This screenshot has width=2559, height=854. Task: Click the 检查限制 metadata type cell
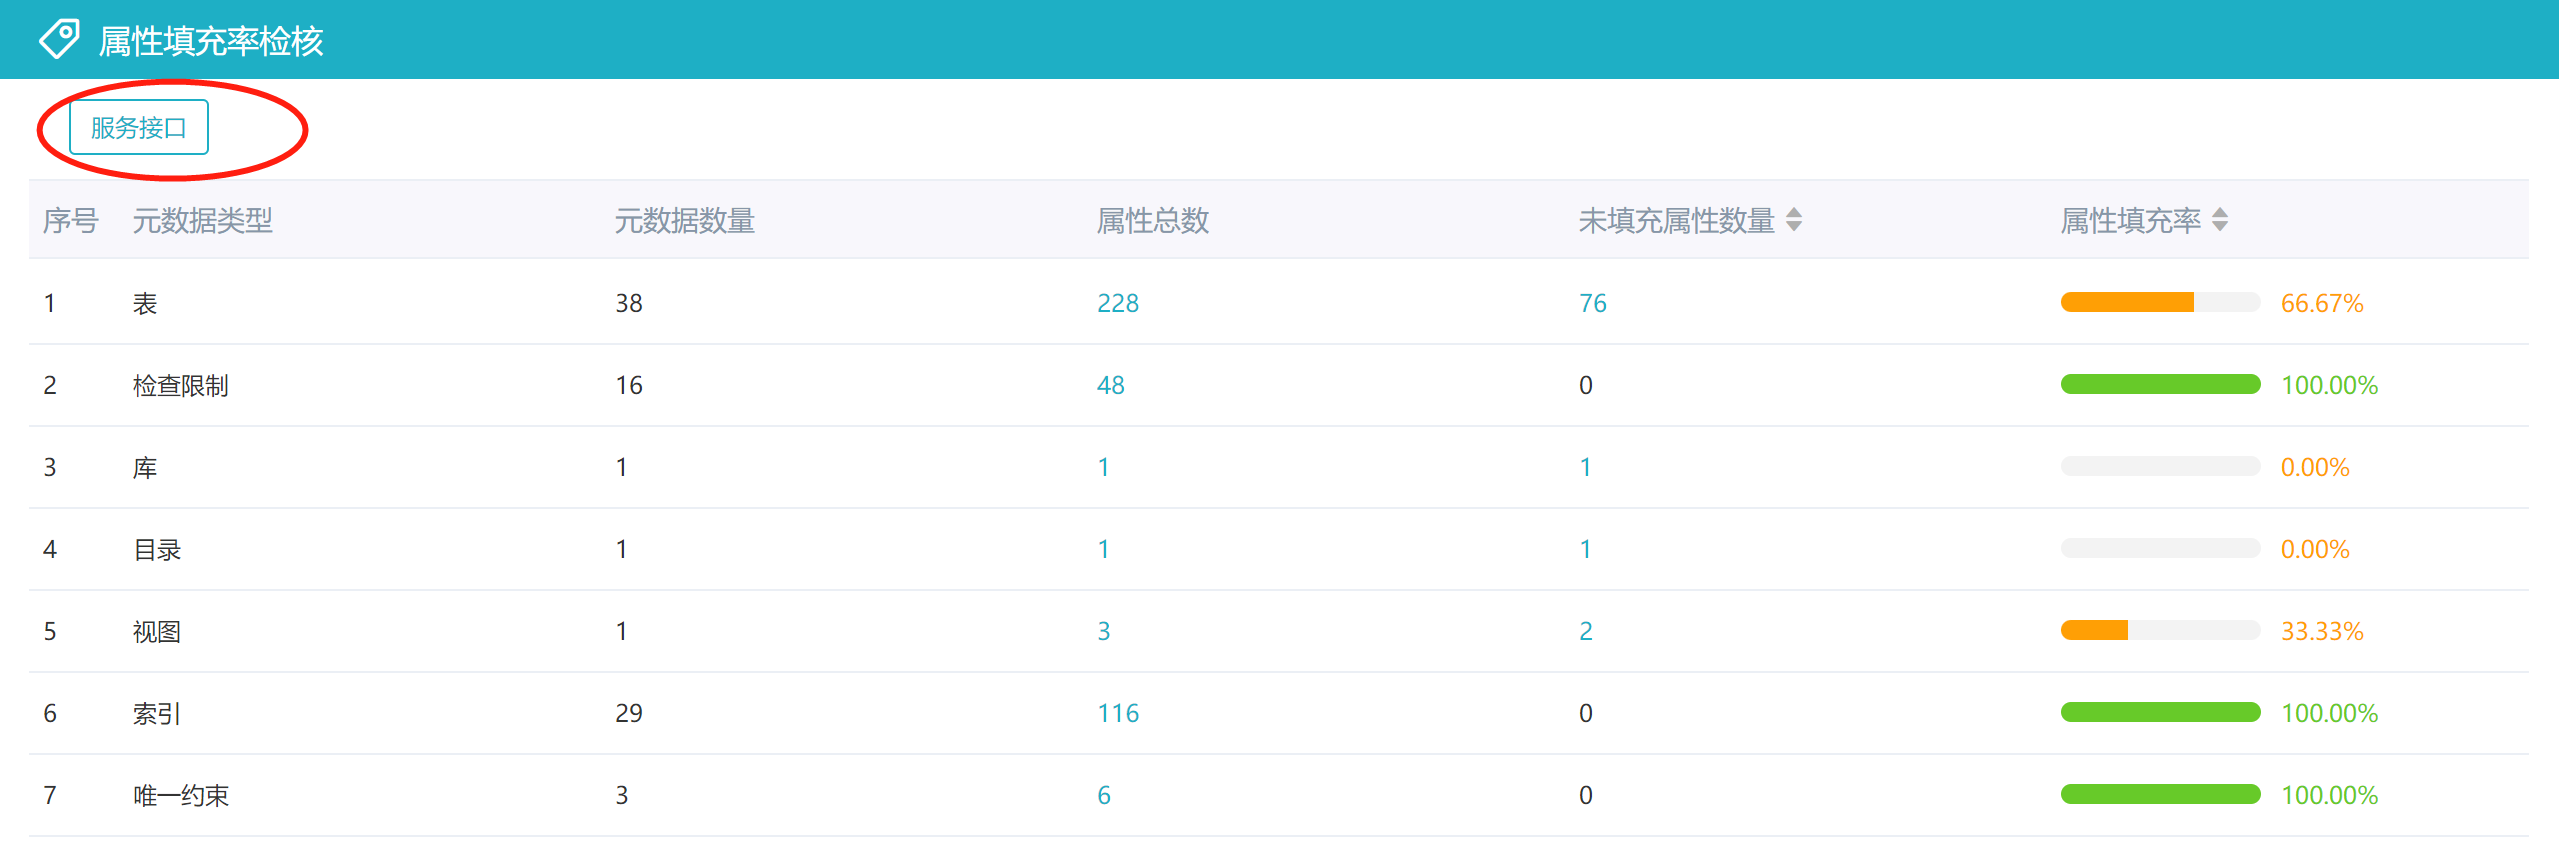(181, 385)
